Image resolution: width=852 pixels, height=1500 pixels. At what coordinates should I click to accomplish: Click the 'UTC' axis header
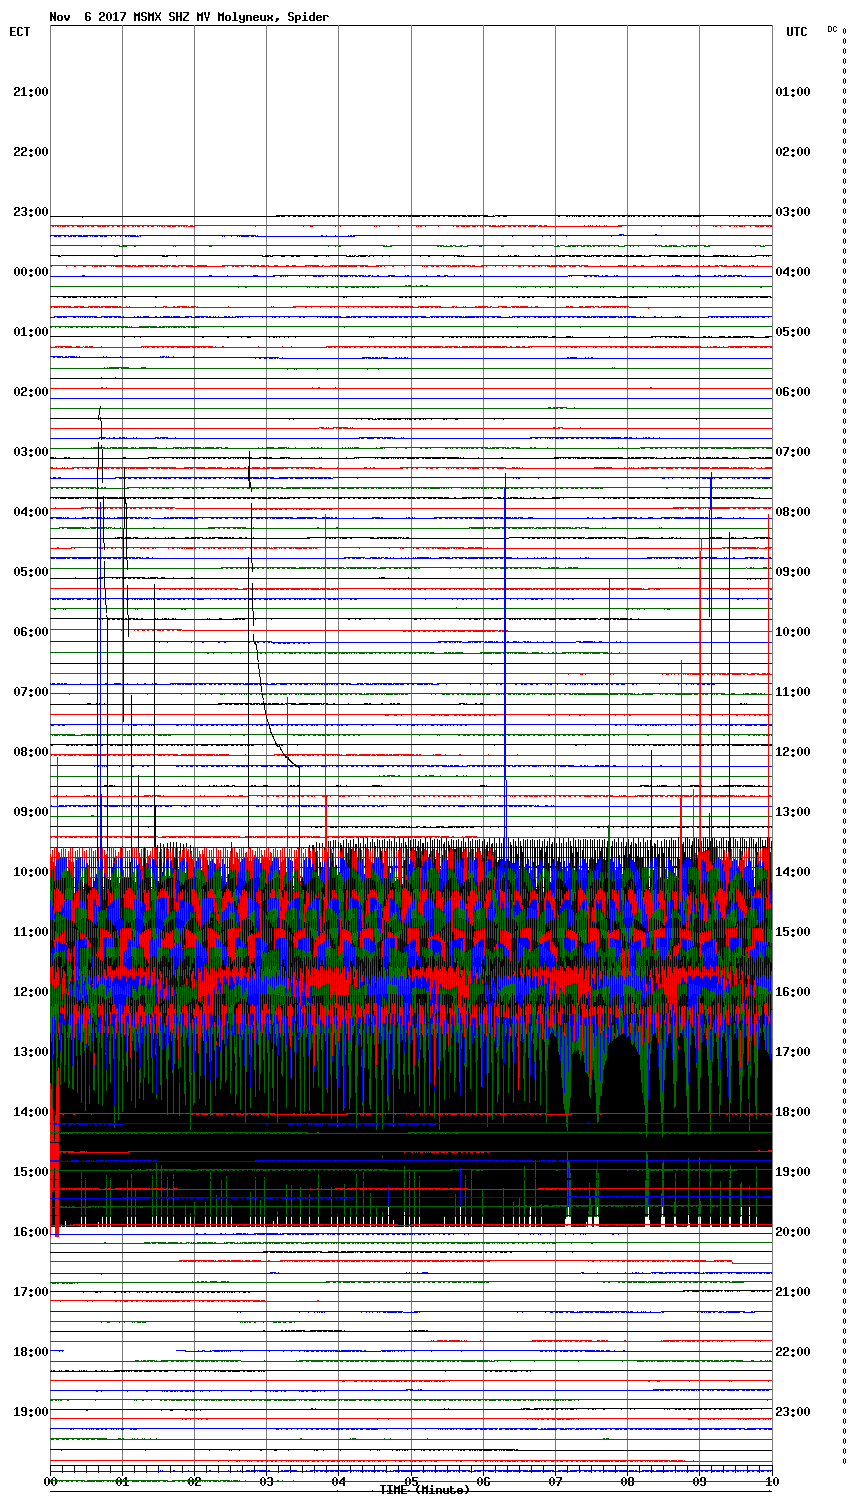(x=797, y=32)
